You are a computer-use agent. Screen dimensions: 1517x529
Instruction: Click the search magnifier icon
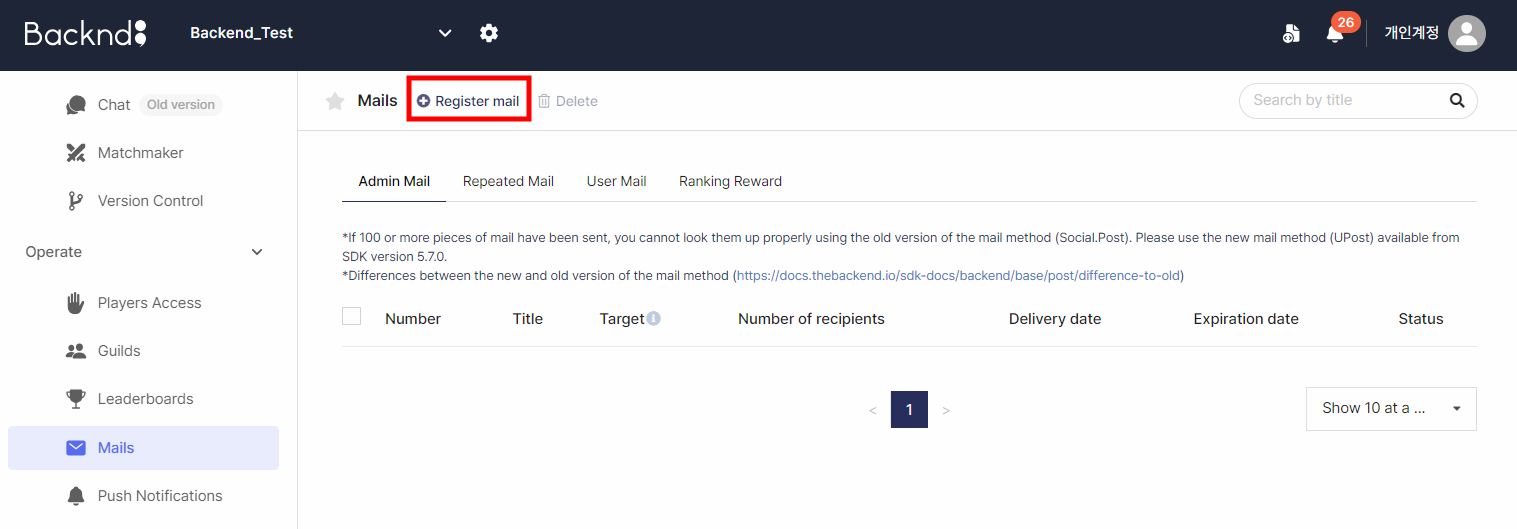(x=1457, y=100)
